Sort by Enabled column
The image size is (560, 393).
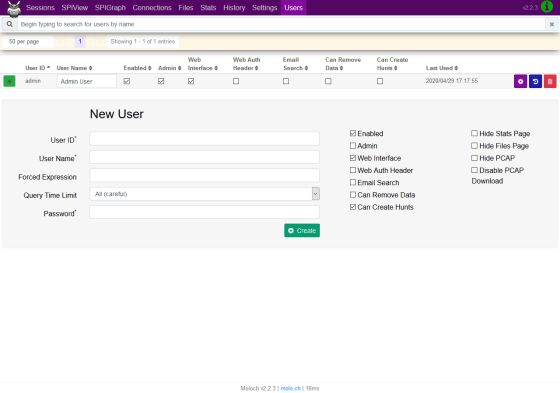click(x=138, y=68)
